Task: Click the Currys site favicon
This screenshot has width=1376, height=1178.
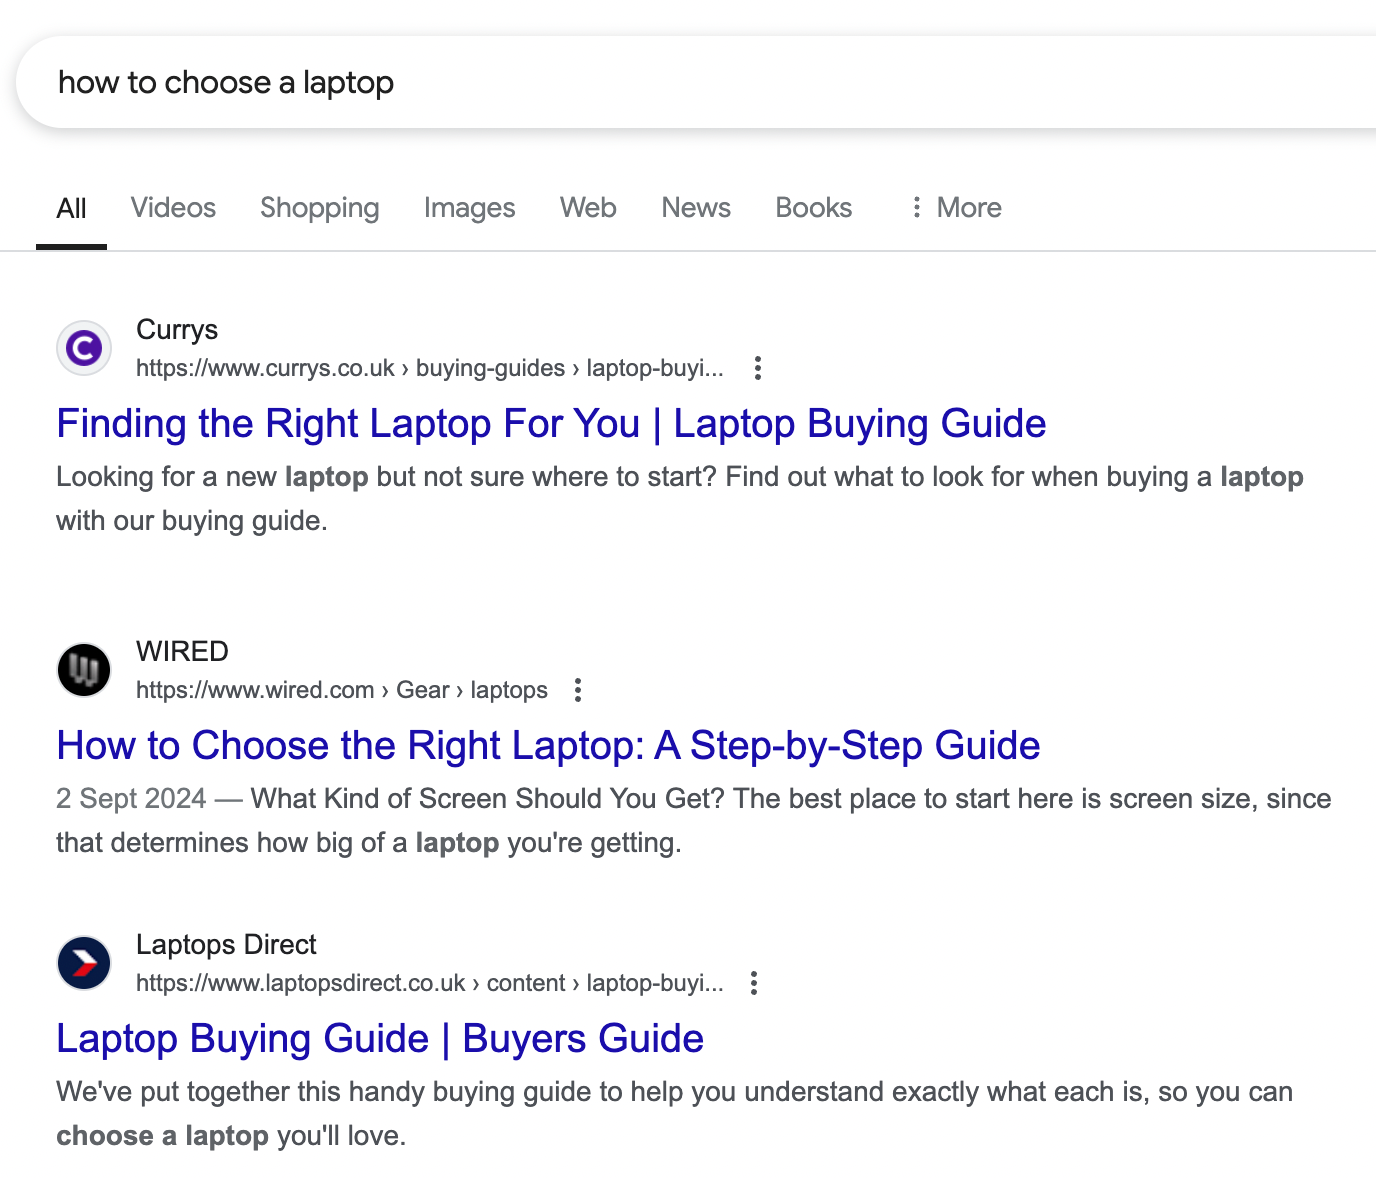Action: [x=83, y=347]
